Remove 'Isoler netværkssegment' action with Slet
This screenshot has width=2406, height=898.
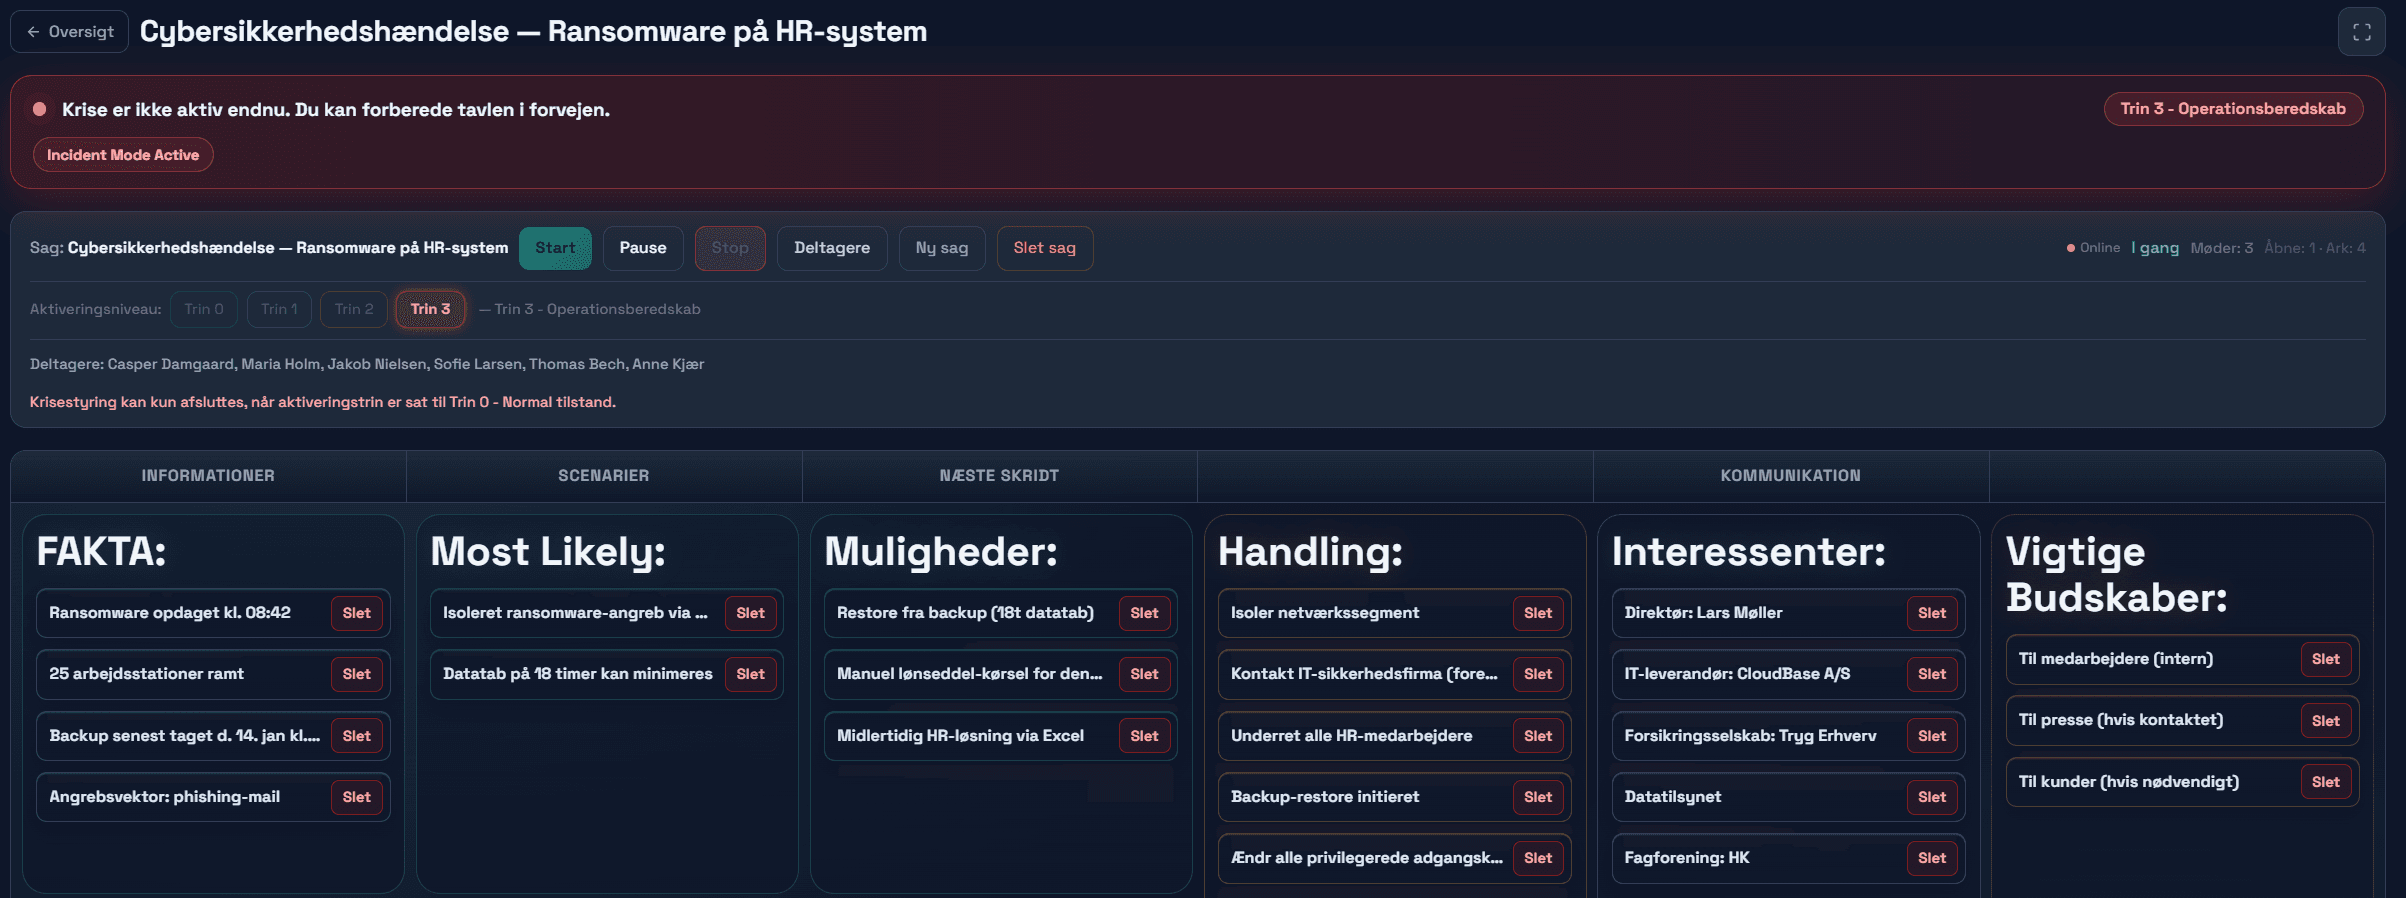(1537, 613)
